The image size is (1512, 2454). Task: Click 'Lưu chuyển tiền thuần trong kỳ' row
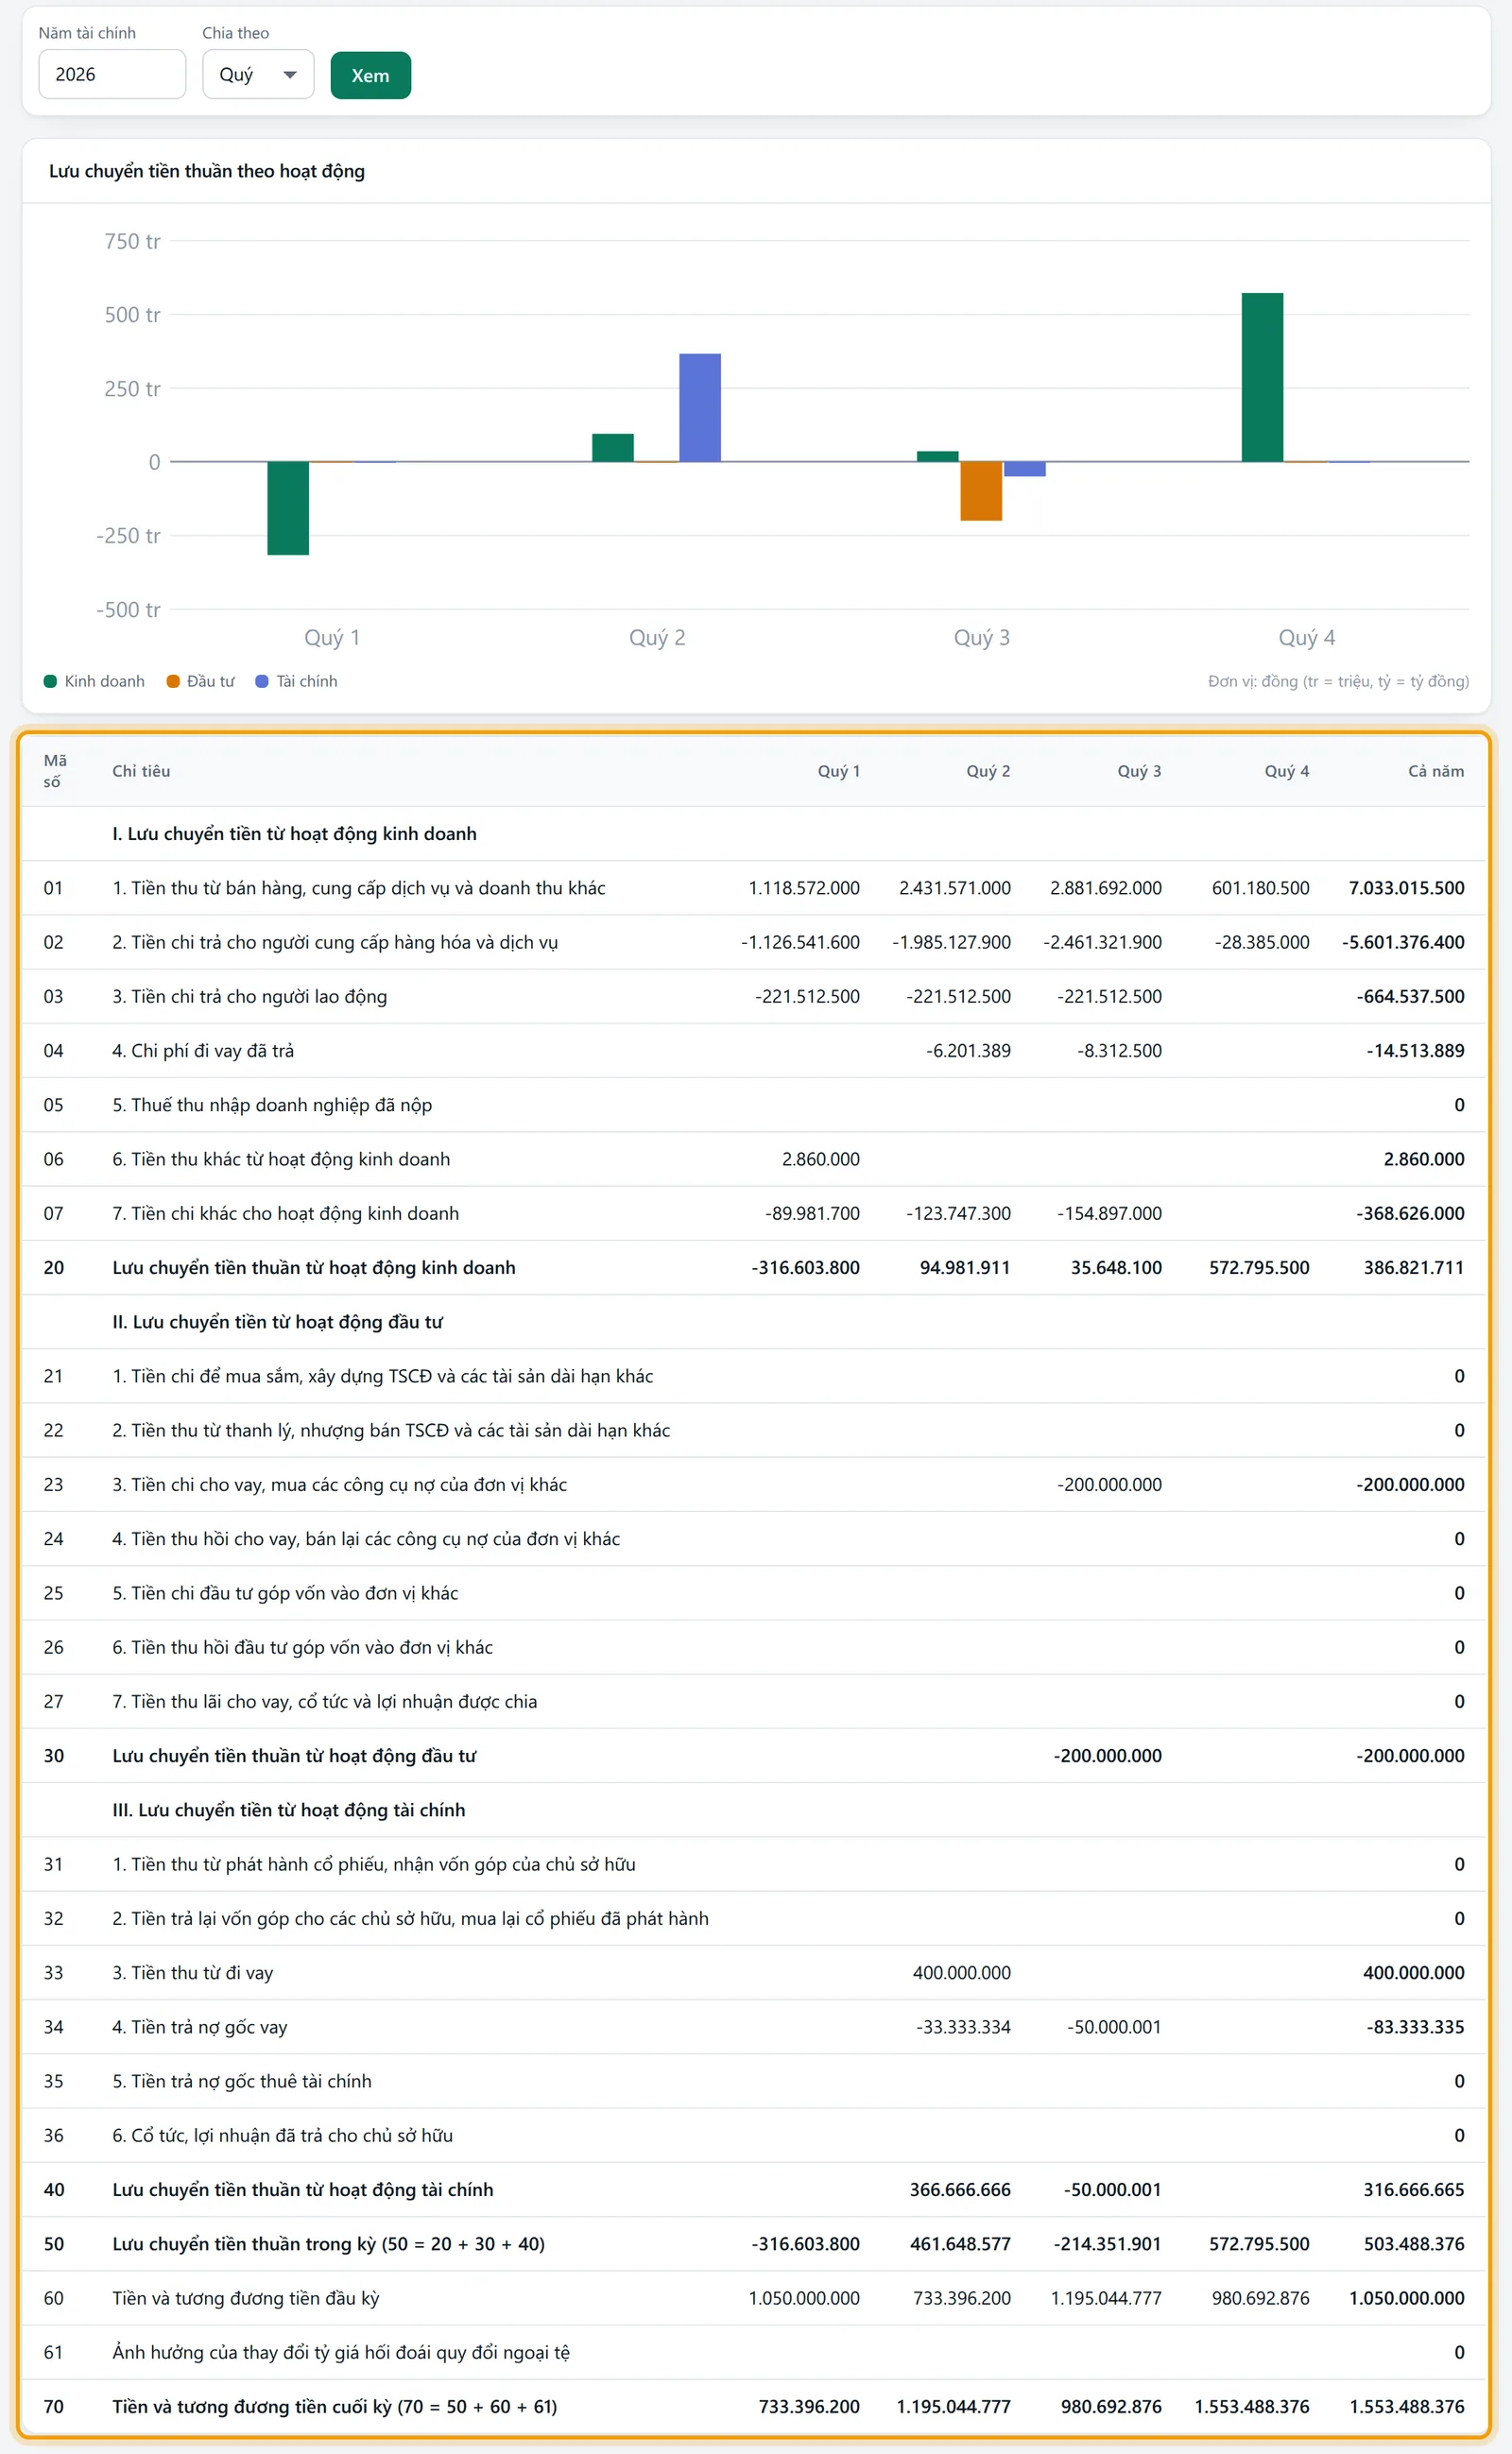point(754,2244)
